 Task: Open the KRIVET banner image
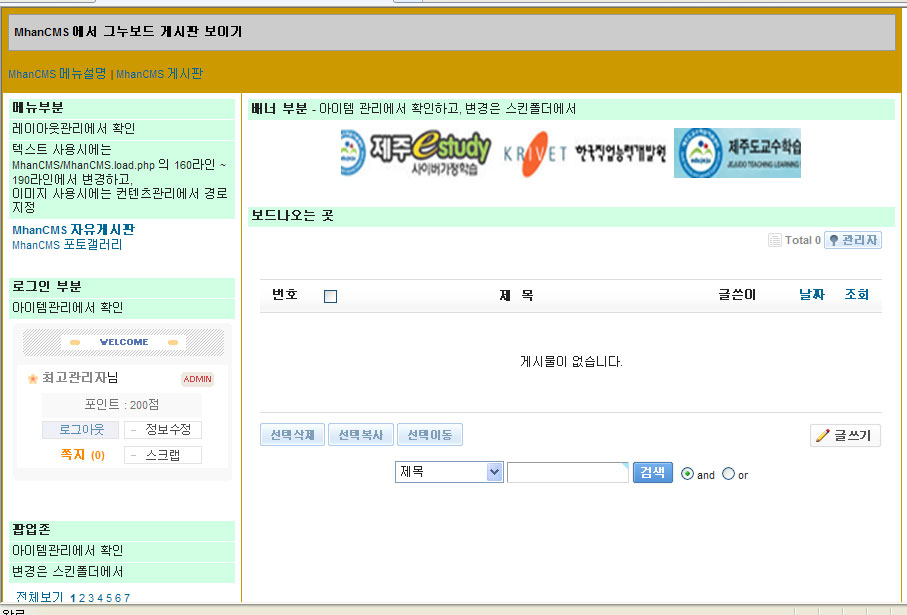584,153
